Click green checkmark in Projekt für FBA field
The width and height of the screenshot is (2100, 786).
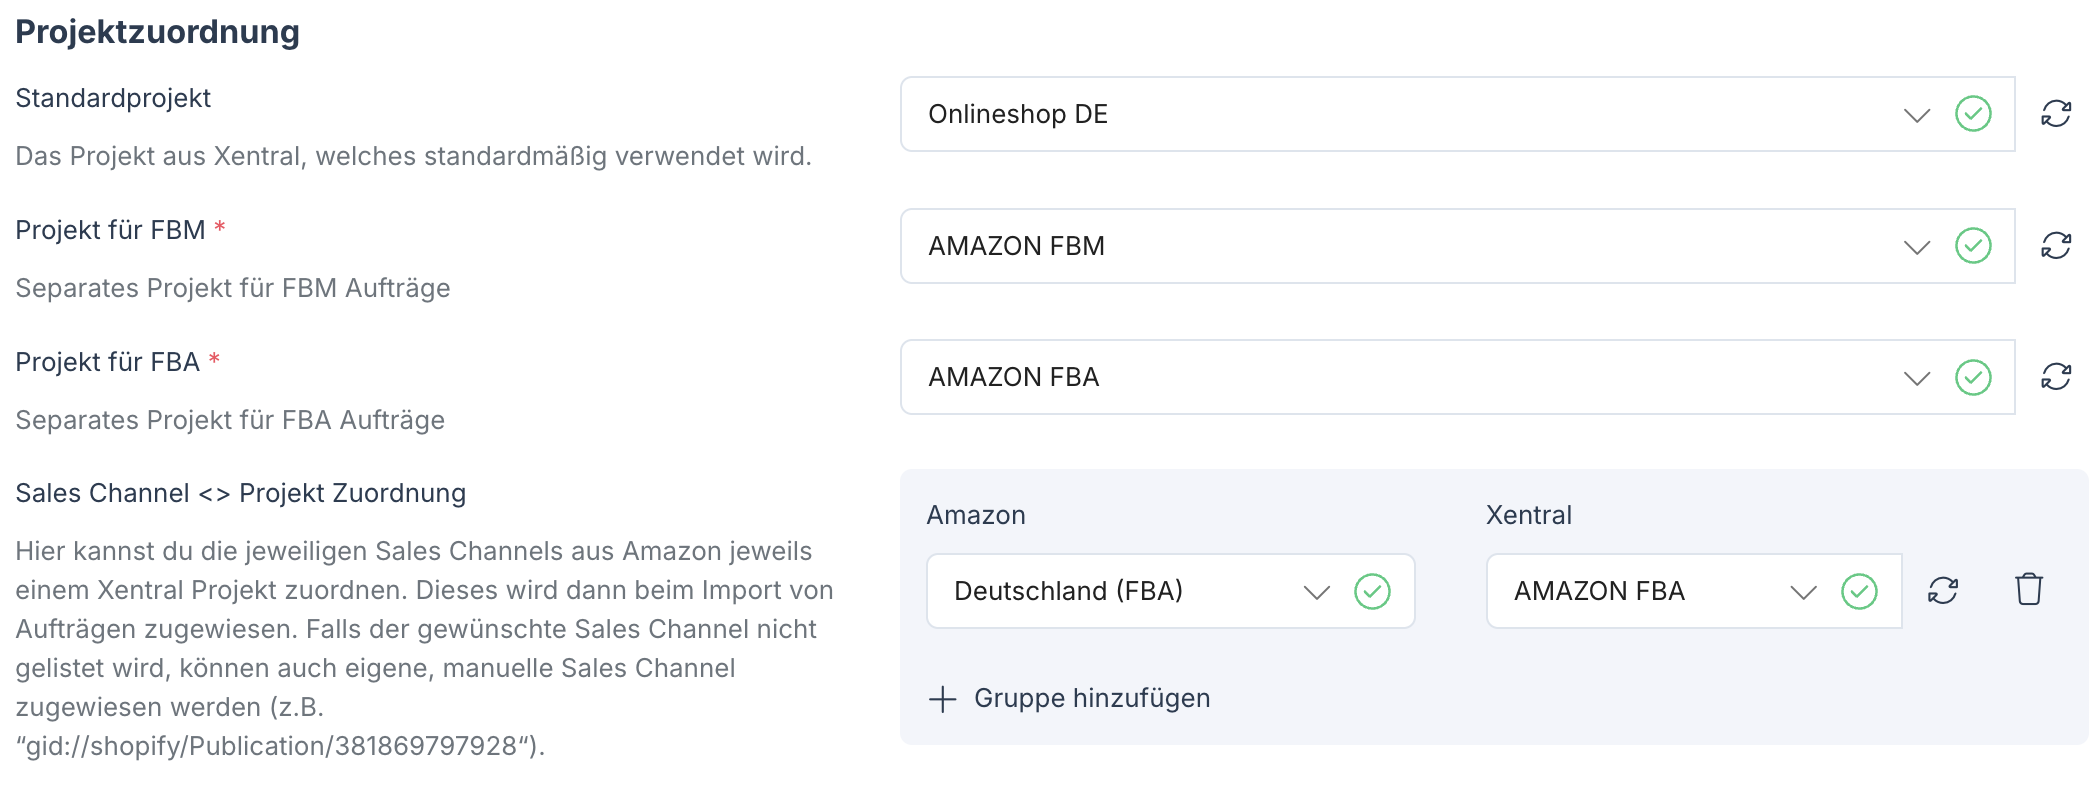tap(1973, 378)
